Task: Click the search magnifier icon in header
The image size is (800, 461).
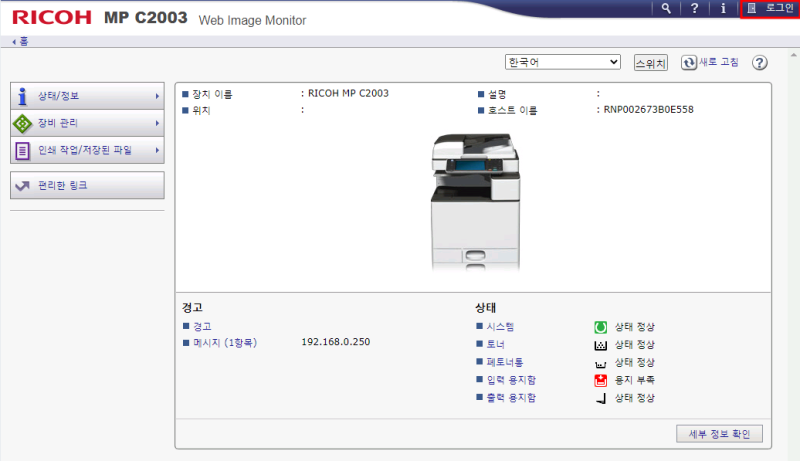Action: 666,8
